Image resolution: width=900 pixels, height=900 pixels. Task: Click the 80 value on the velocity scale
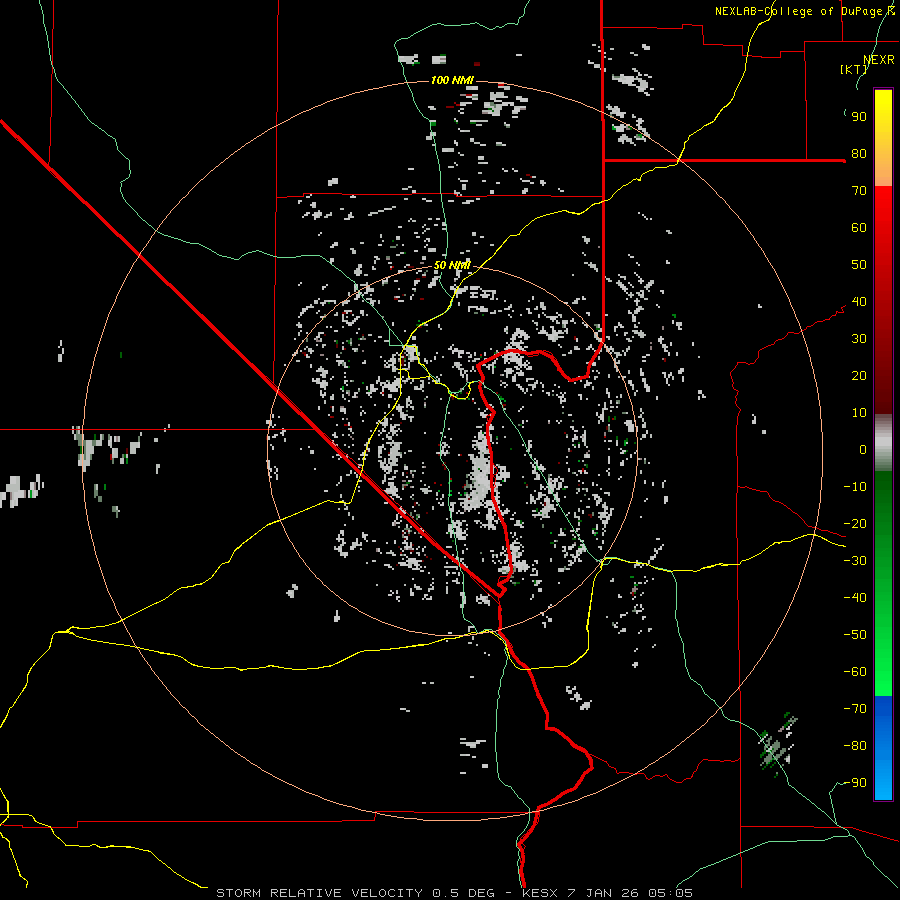[859, 154]
